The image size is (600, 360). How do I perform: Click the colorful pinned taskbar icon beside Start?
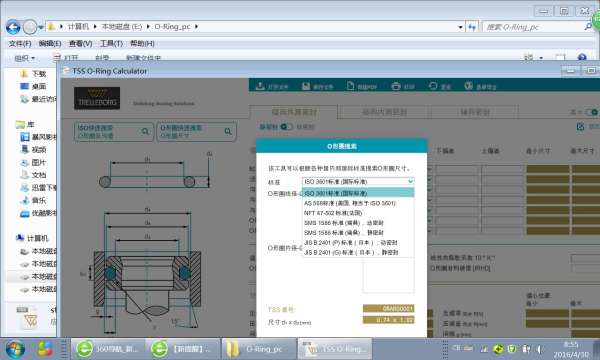[45, 349]
